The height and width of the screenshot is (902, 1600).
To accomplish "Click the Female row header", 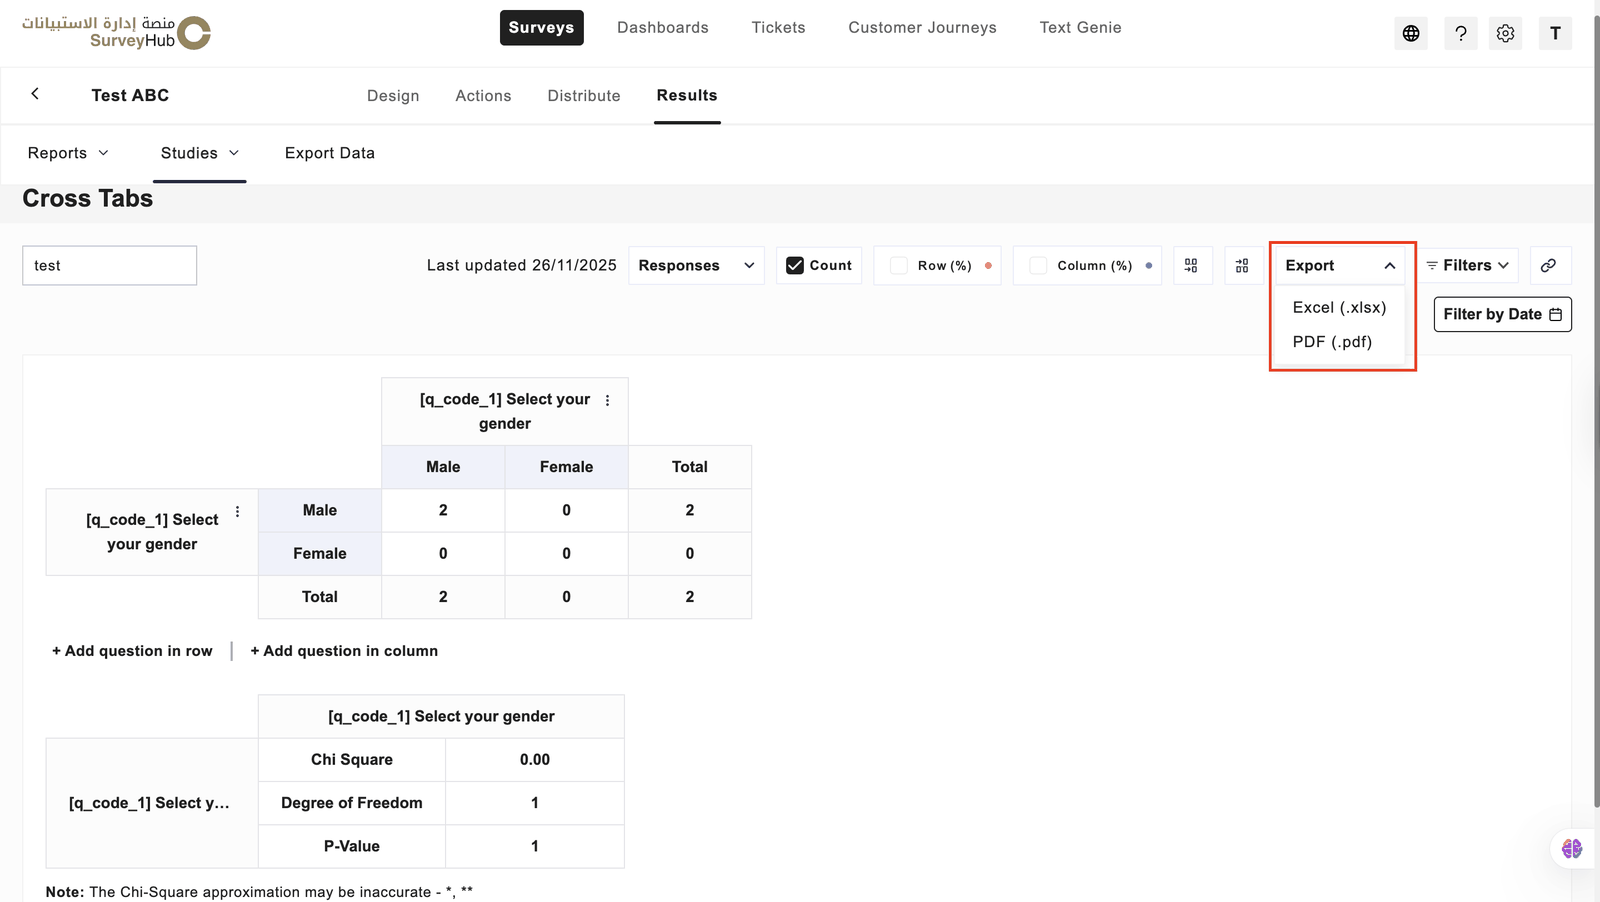I will click(x=320, y=553).
